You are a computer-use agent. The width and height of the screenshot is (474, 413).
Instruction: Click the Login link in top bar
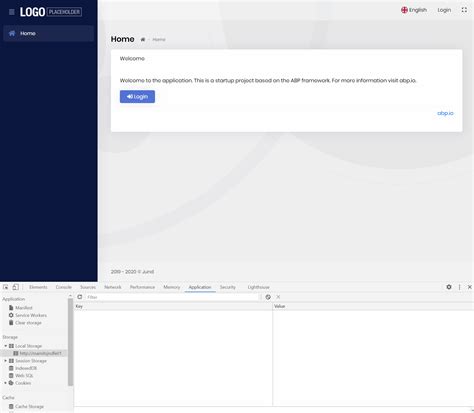444,10
